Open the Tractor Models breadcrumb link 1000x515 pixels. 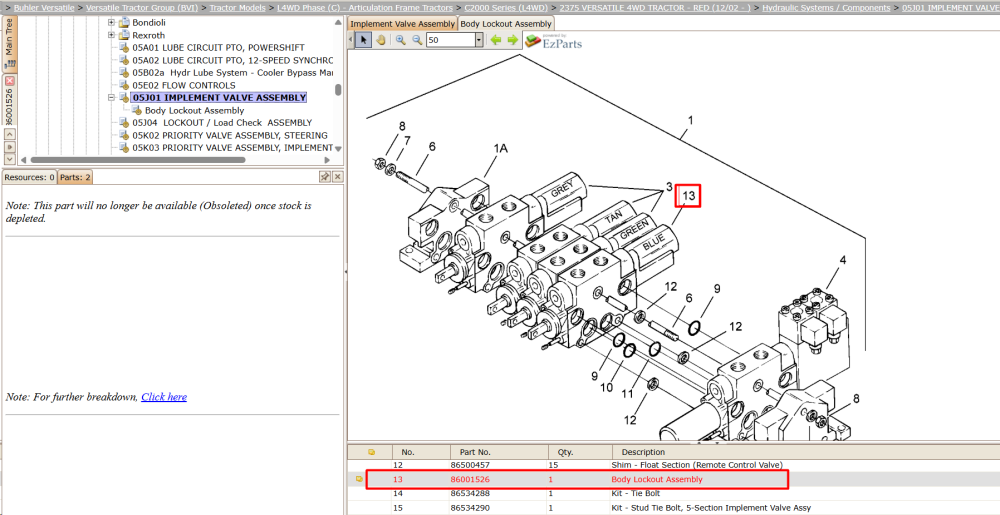[237, 8]
